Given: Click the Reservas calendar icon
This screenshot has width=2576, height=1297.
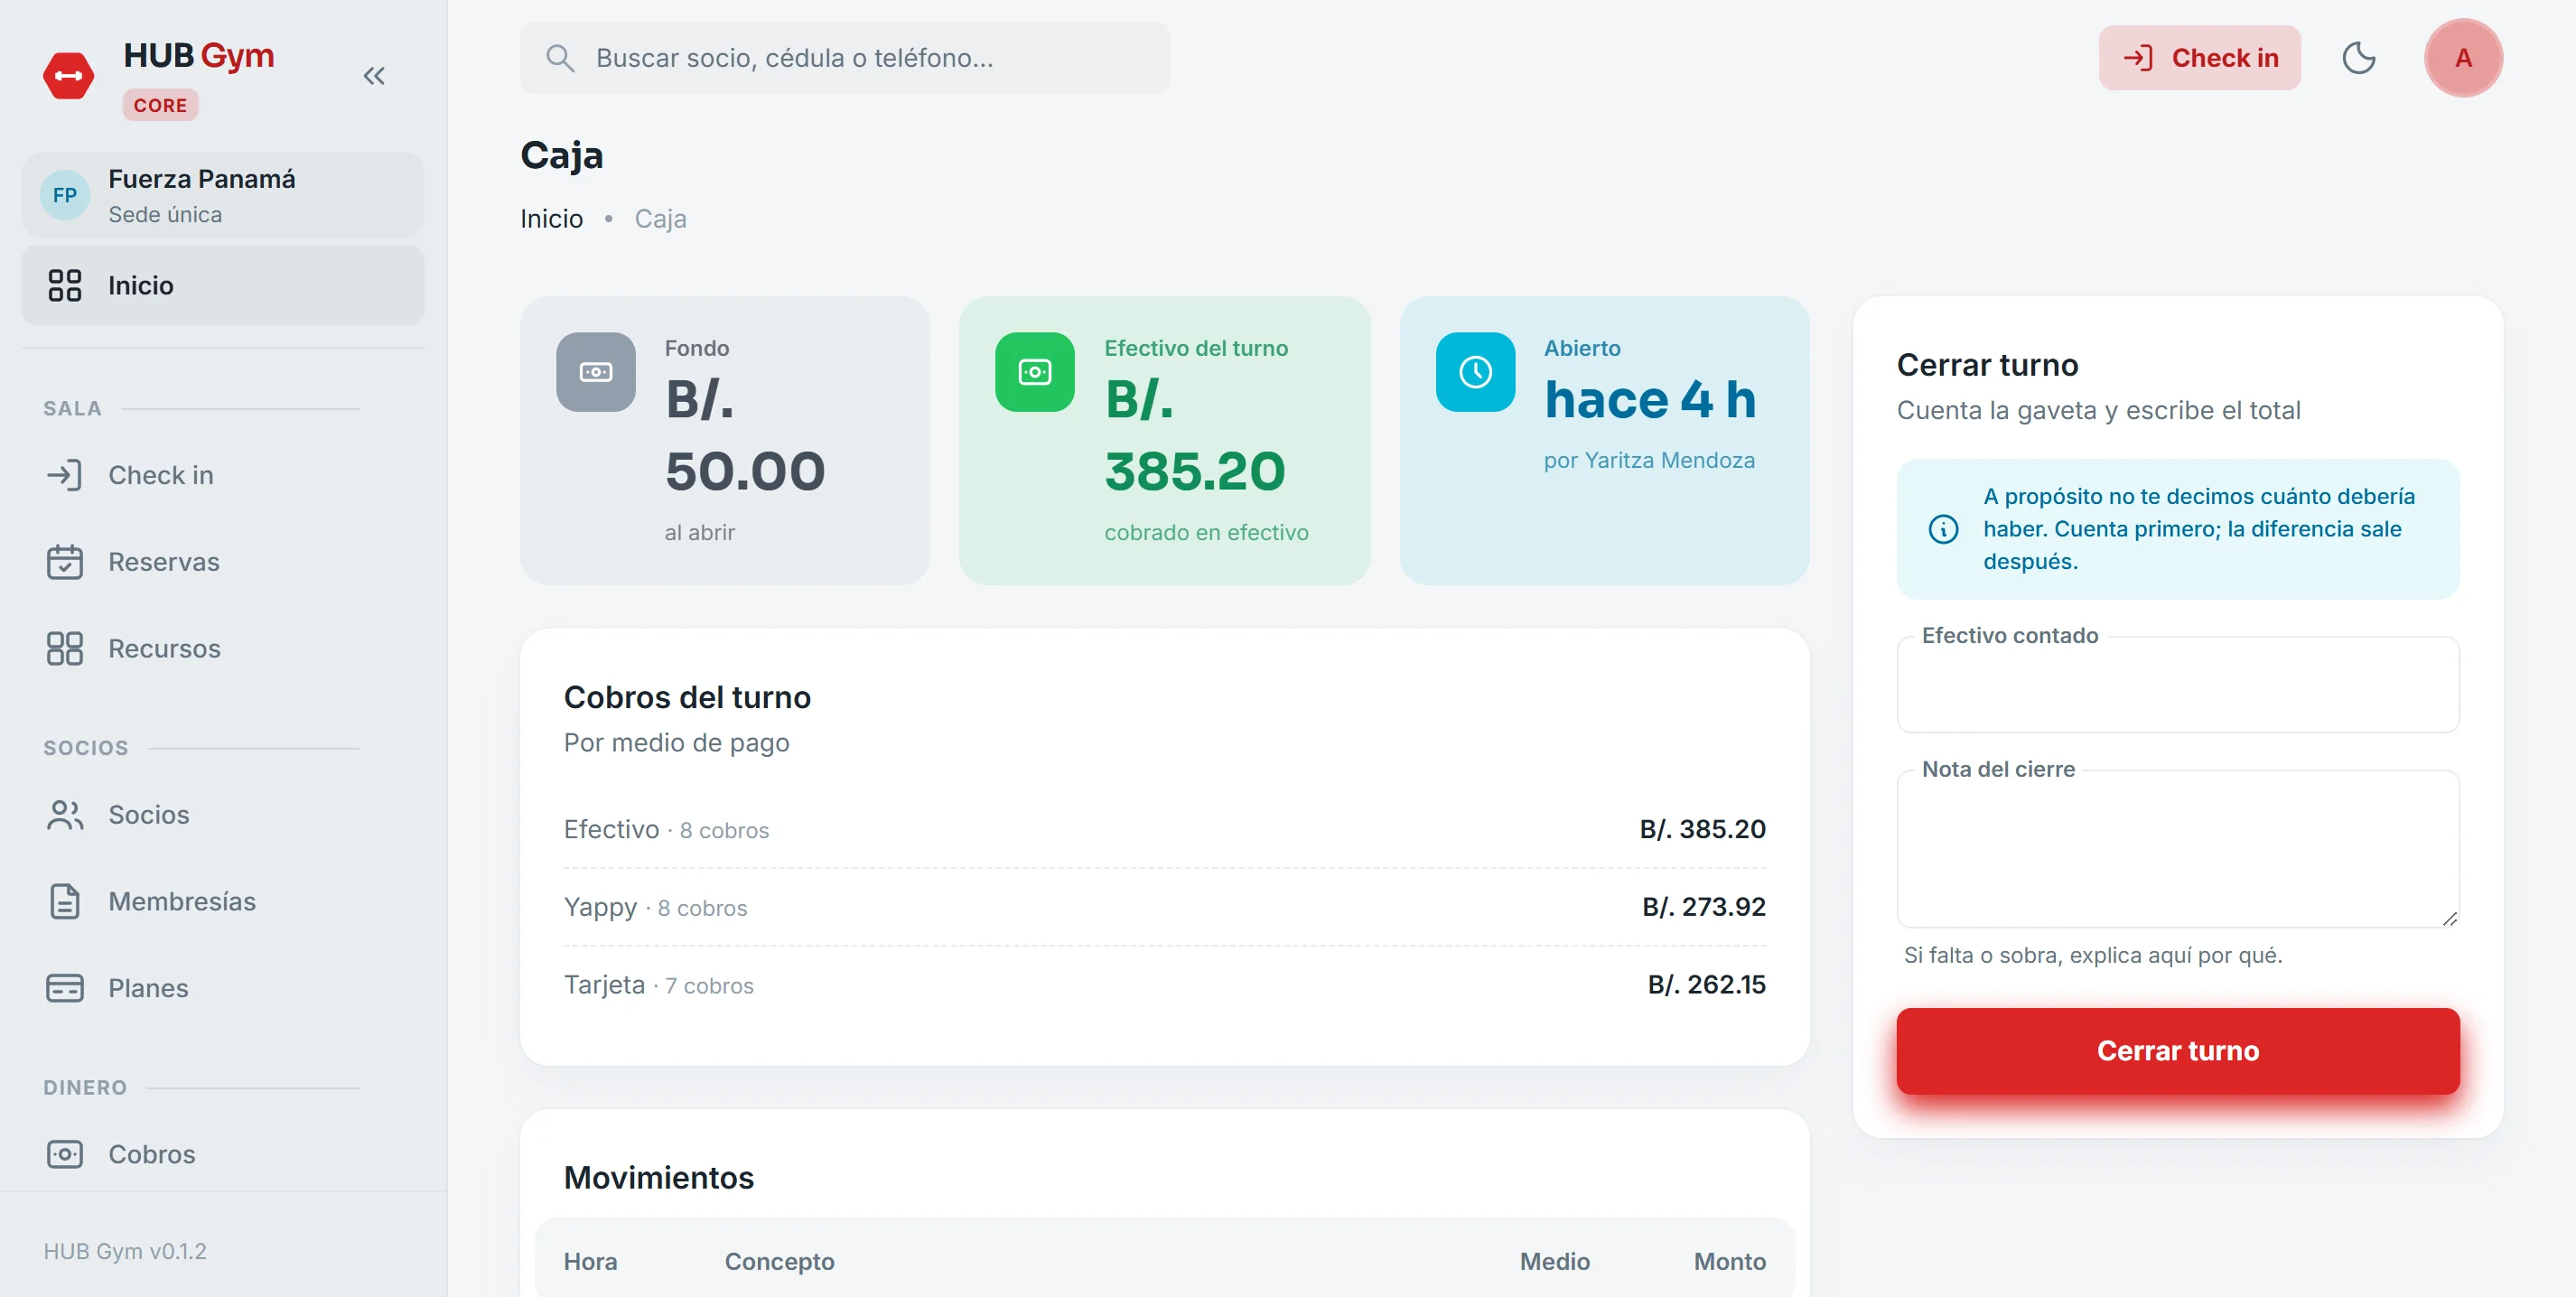Looking at the screenshot, I should coord(65,562).
